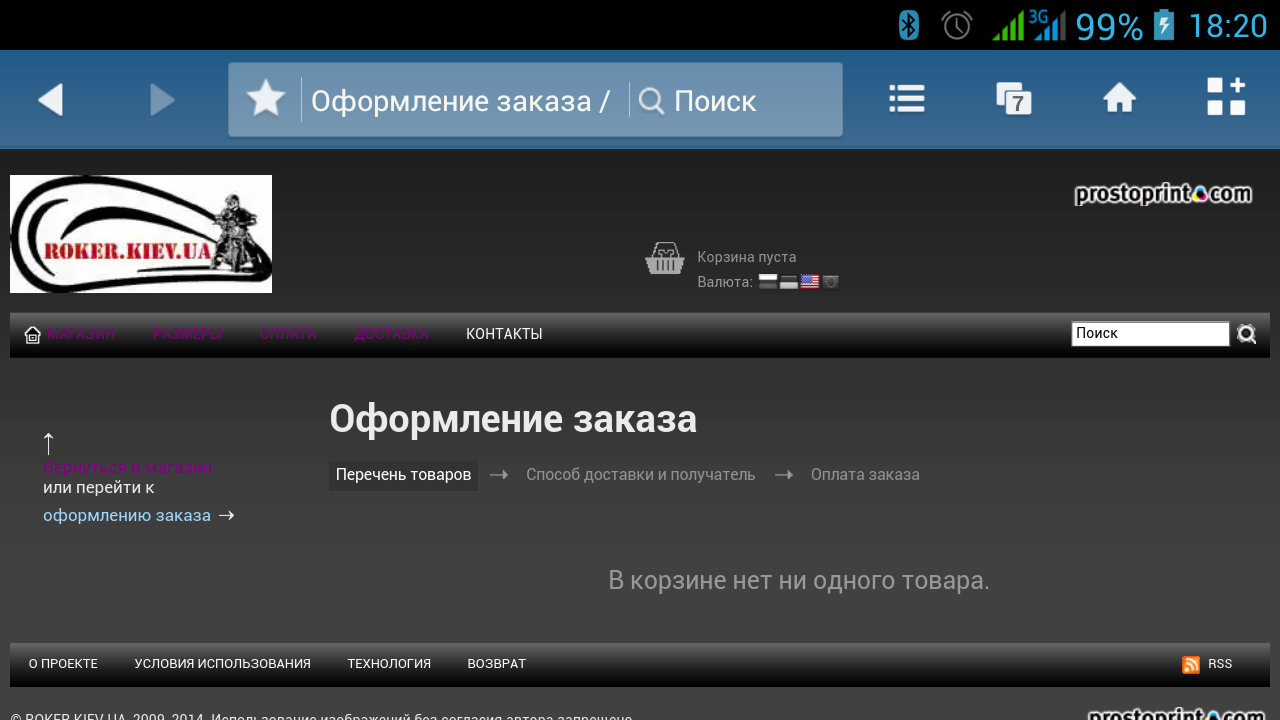Viewport: 1280px width, 720px height.
Task: Tap the browser back arrow
Action: pos(50,100)
